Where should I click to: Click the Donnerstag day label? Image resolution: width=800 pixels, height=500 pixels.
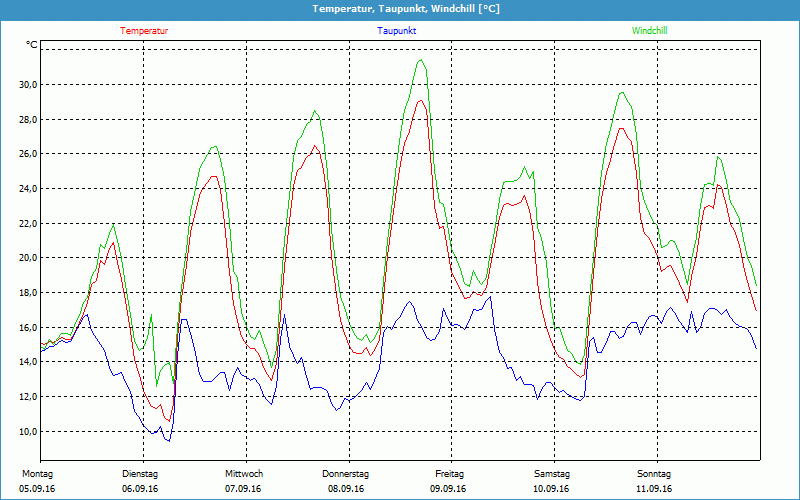pyautogui.click(x=345, y=474)
